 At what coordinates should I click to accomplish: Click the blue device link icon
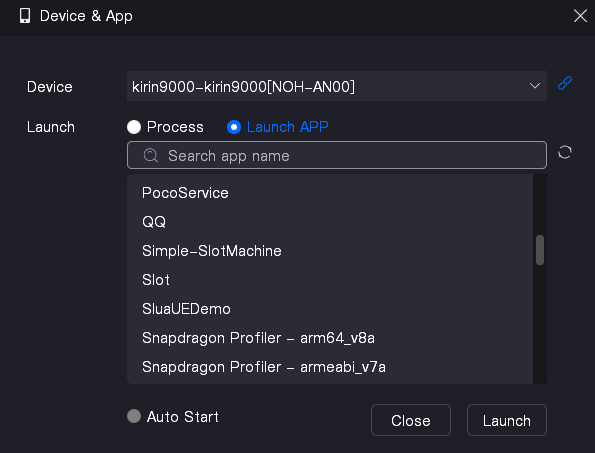click(565, 83)
